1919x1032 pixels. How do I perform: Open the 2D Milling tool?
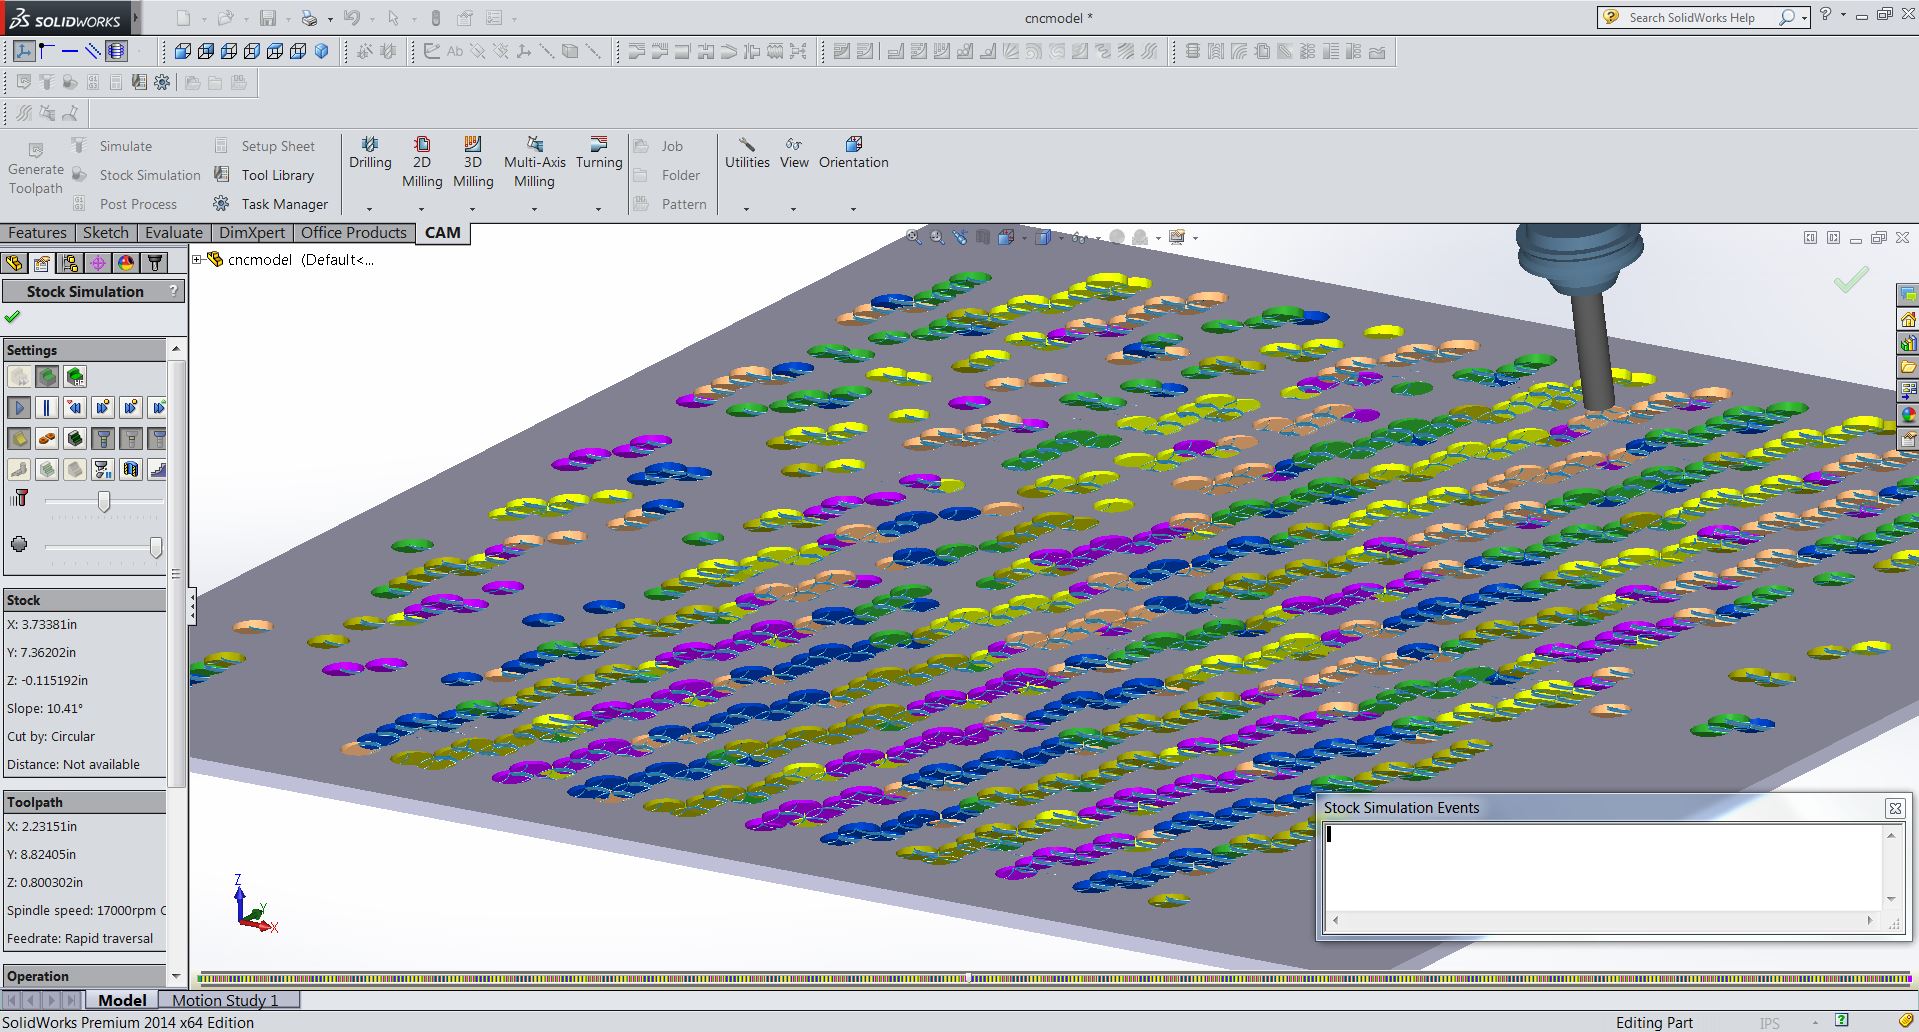click(422, 160)
